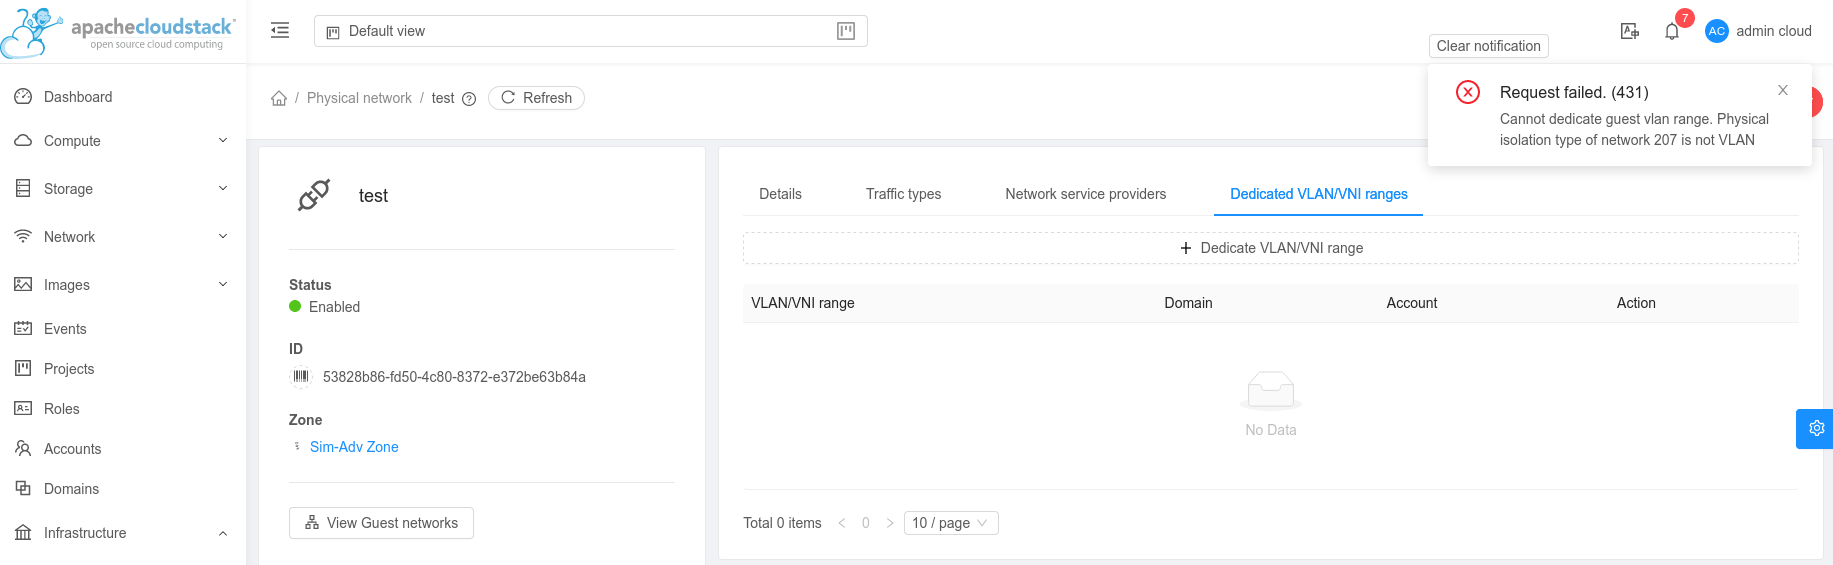Click the Enabled status text
1833x565 pixels.
click(x=334, y=307)
